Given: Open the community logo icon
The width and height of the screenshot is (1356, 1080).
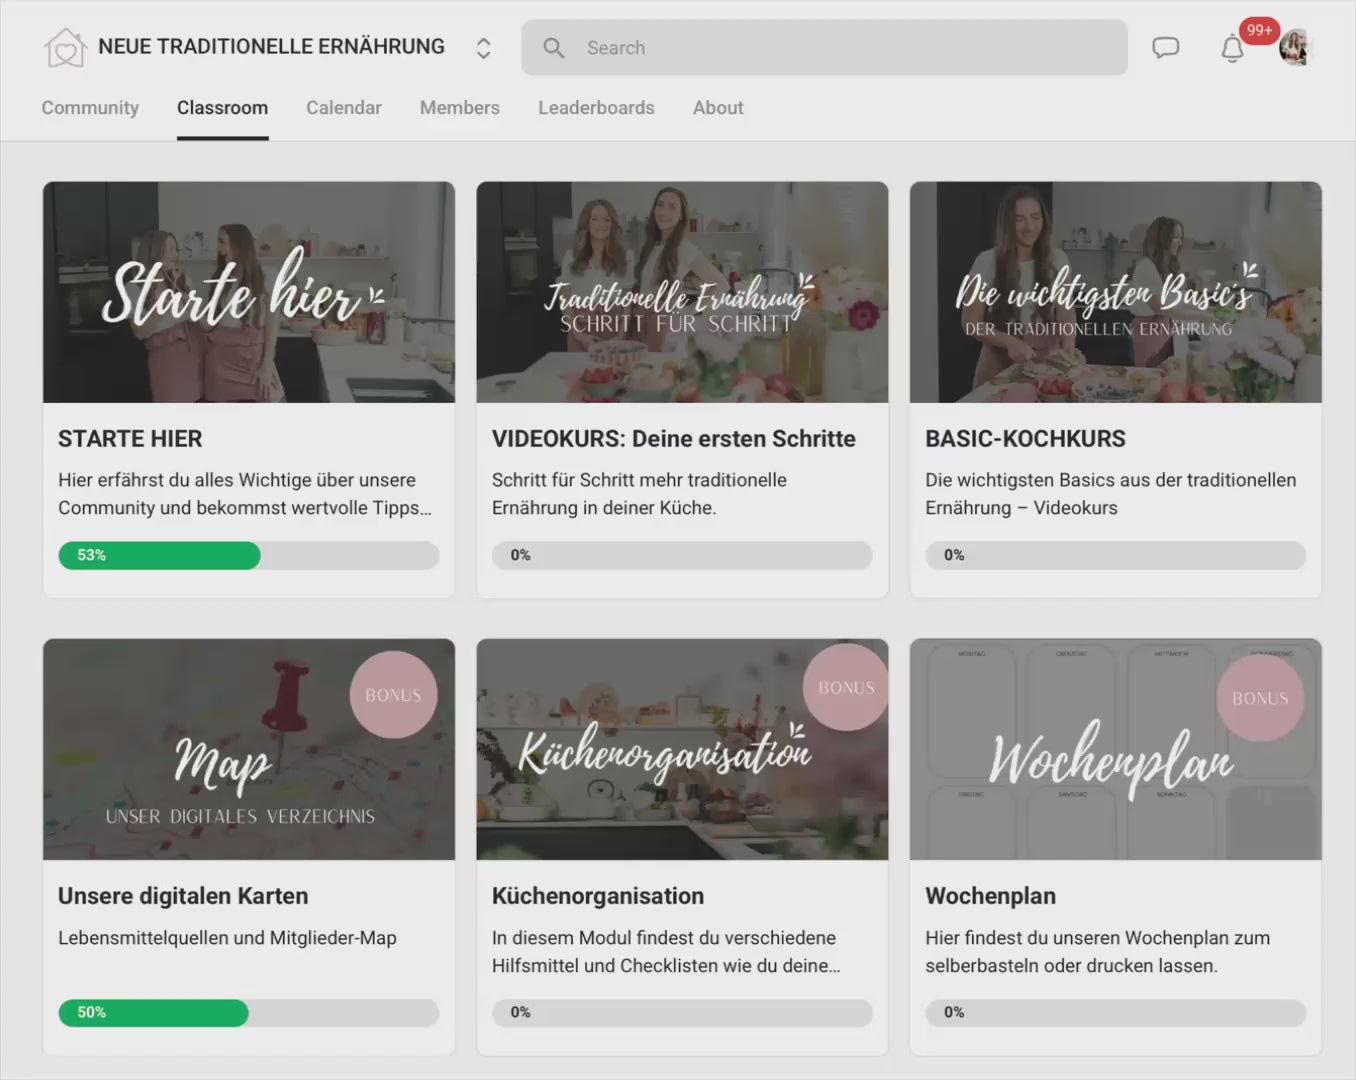Looking at the screenshot, I should [x=65, y=46].
